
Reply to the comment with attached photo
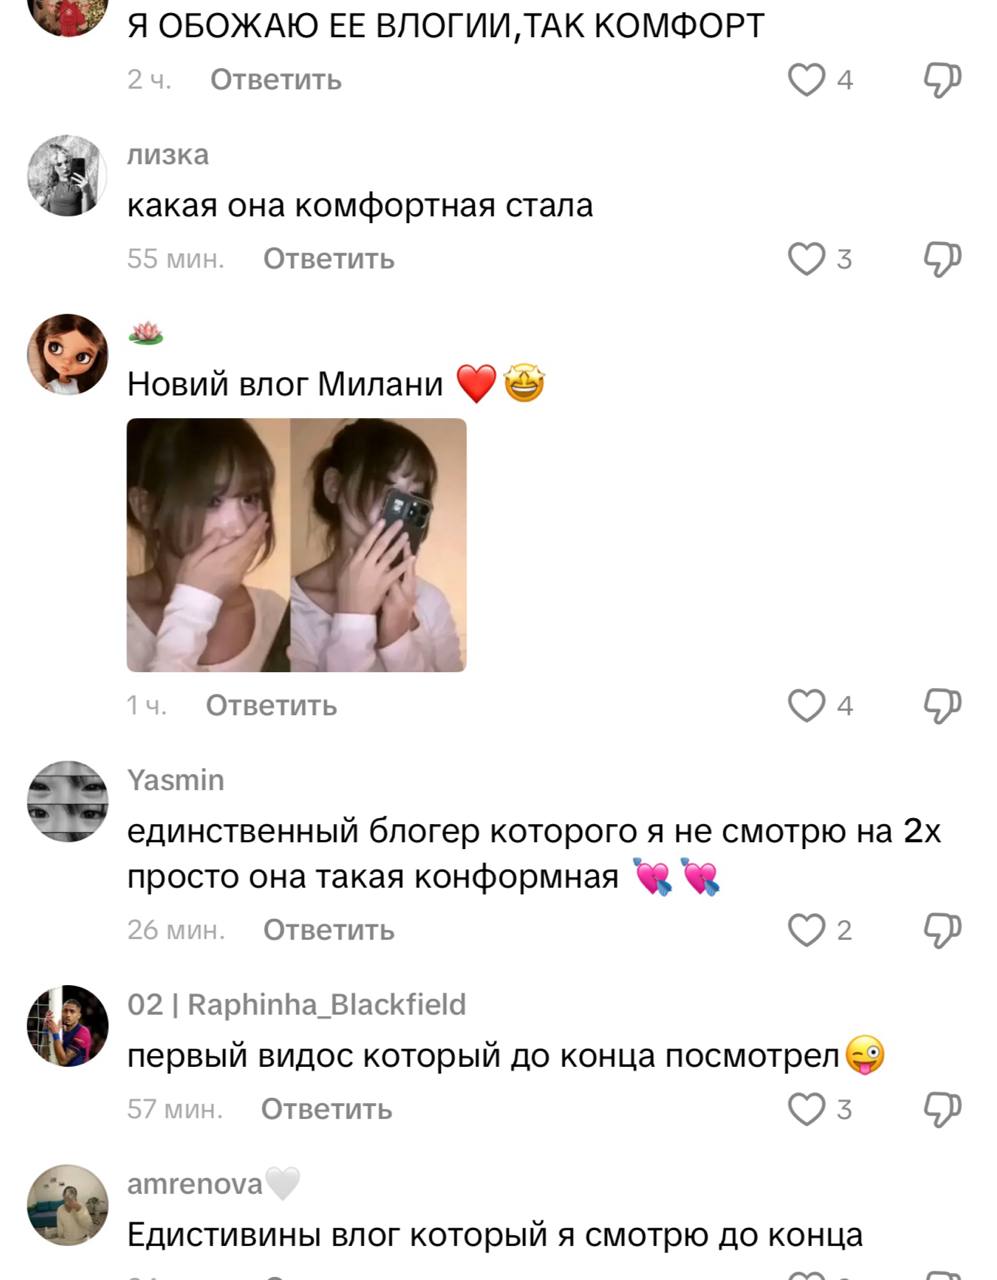click(272, 706)
